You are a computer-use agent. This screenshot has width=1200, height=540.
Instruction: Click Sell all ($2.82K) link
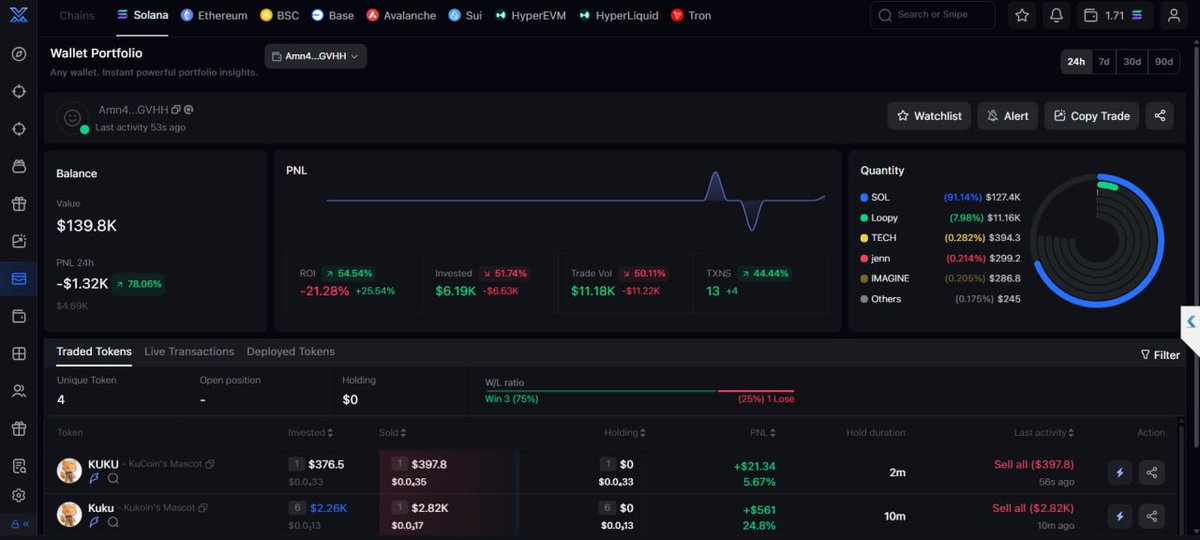pos(1033,508)
